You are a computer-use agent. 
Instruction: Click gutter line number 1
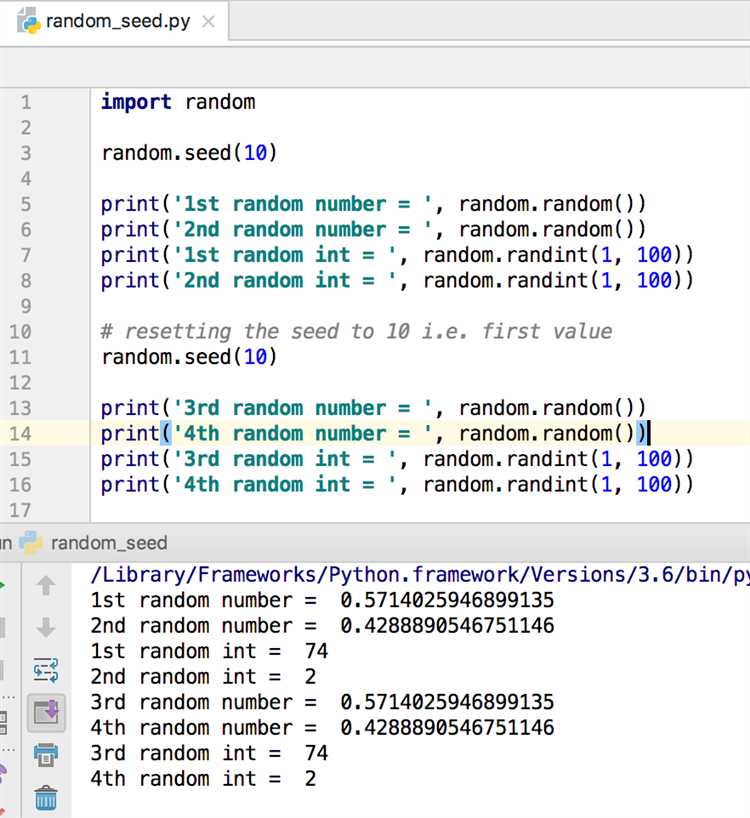pyautogui.click(x=26, y=102)
